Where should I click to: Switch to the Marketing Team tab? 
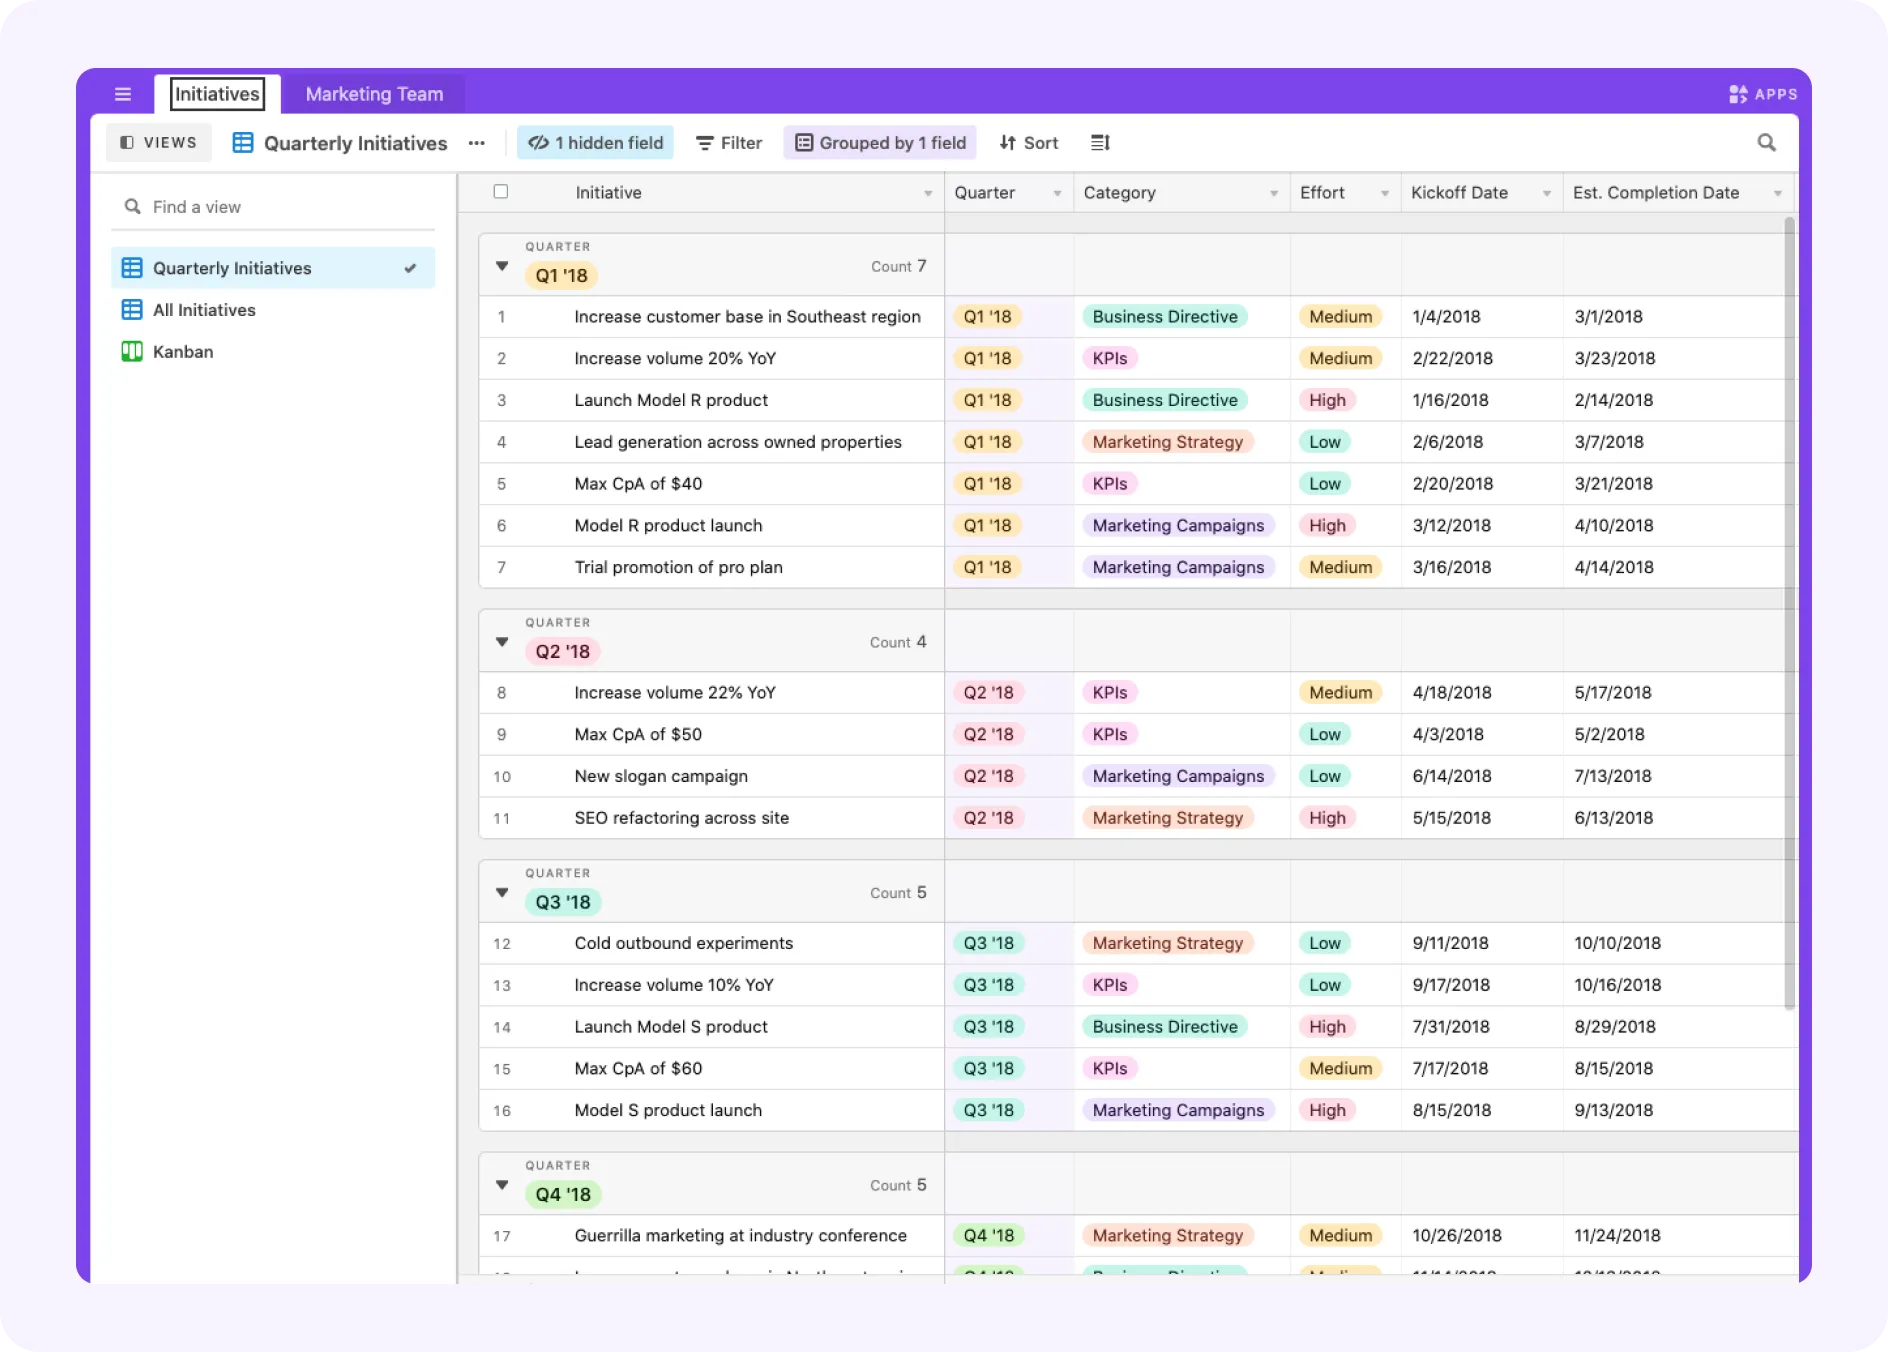tap(374, 94)
